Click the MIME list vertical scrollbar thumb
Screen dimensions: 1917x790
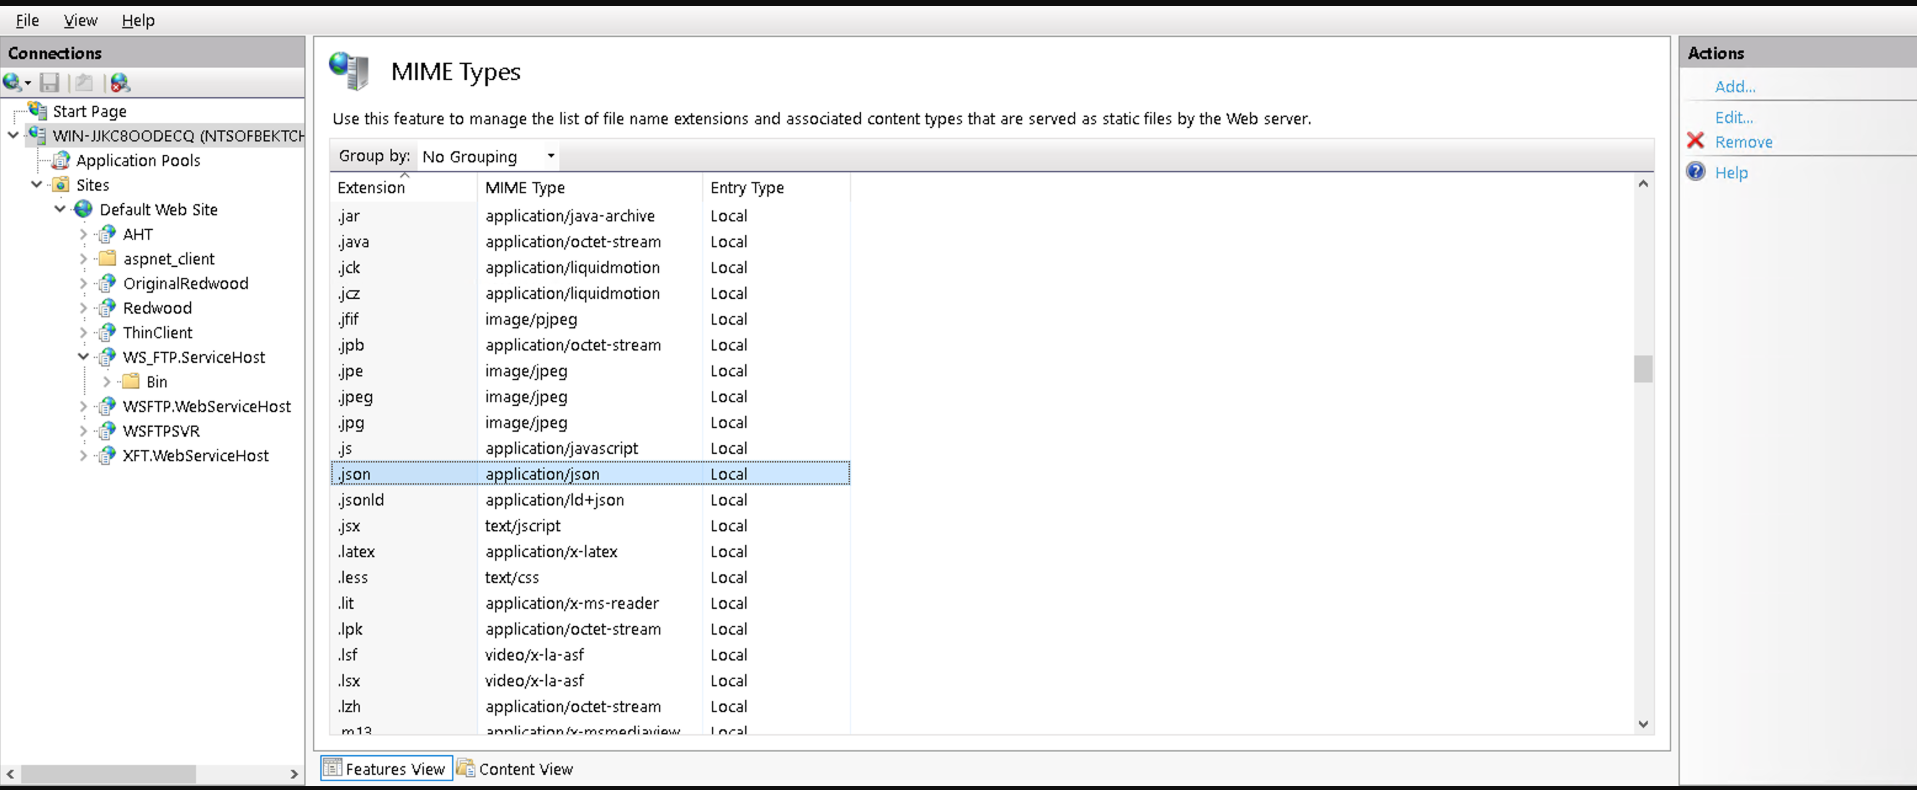tap(1643, 369)
